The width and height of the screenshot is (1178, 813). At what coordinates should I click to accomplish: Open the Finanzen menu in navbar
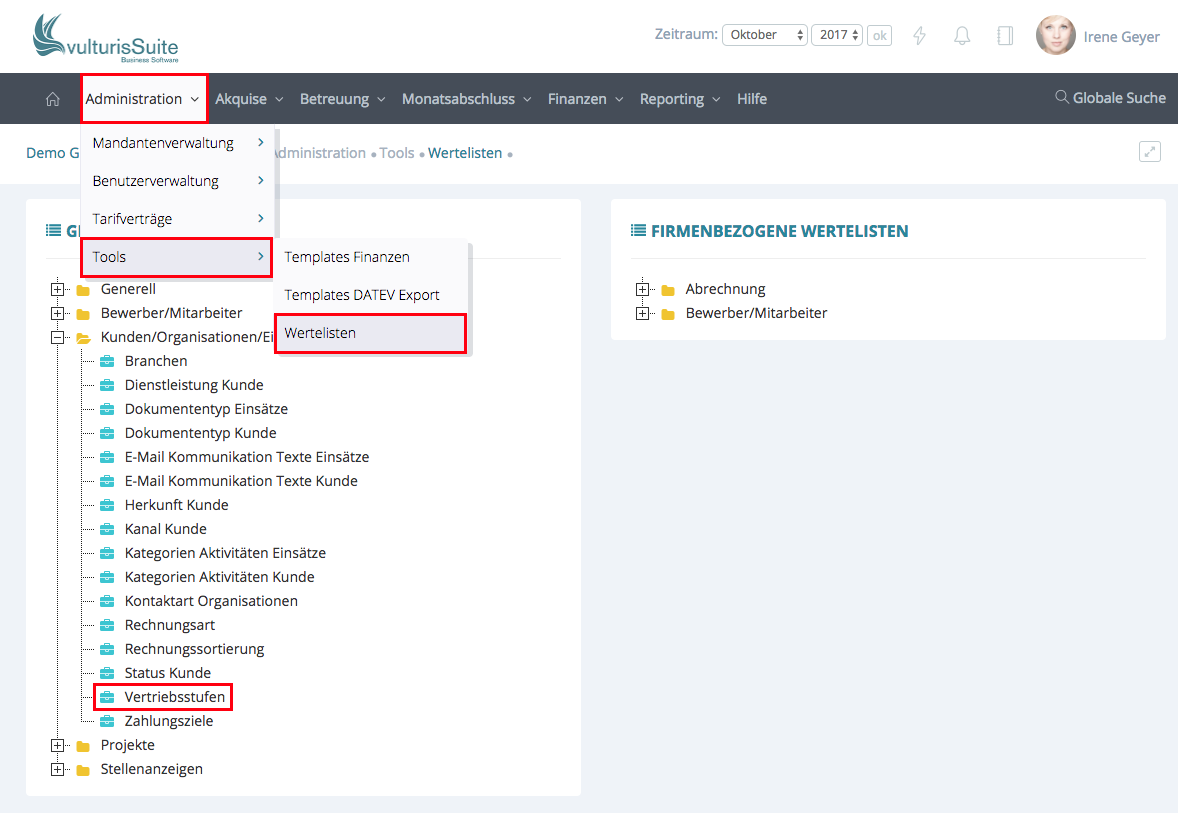[585, 99]
